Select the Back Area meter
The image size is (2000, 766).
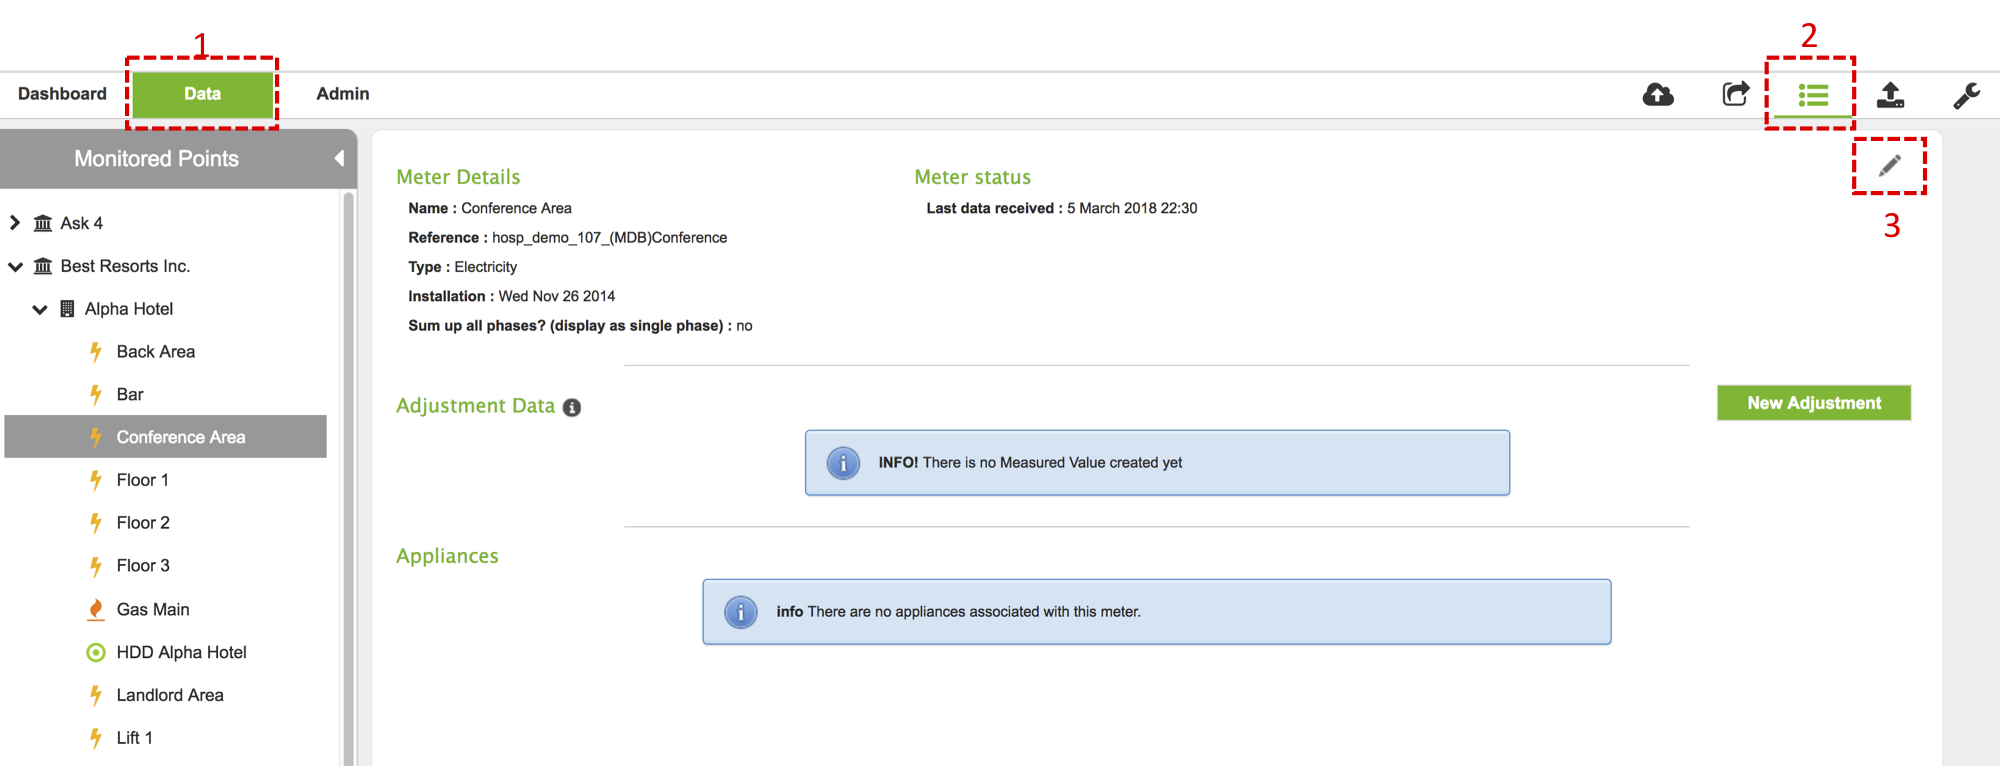(155, 352)
